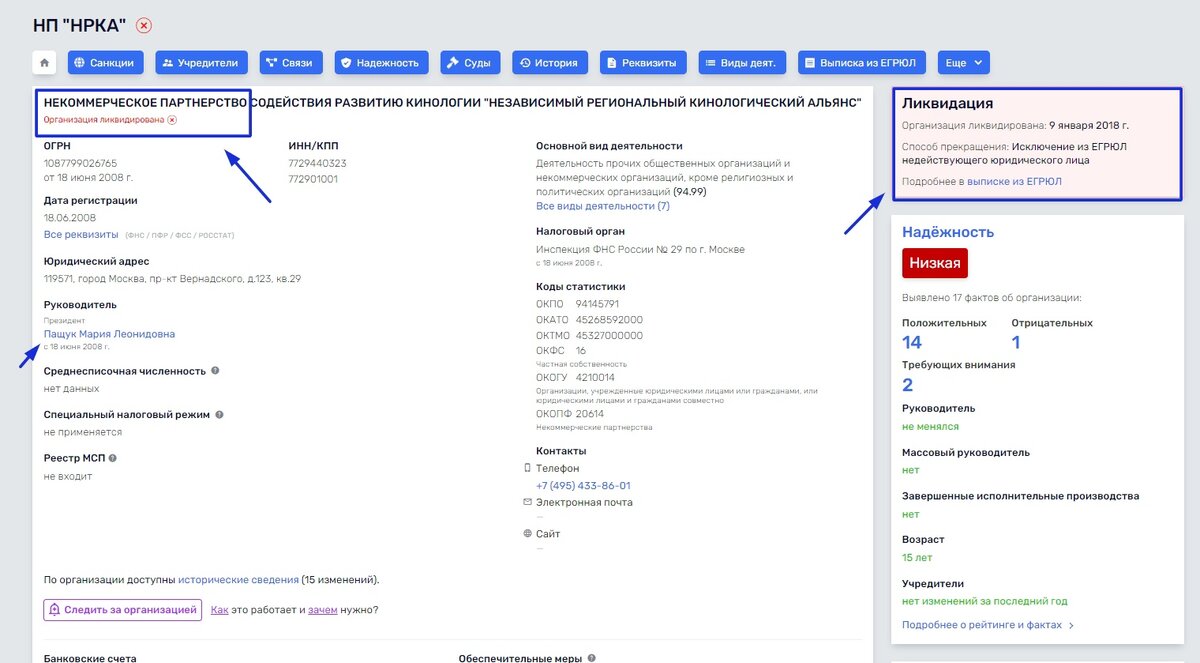Click the phone icon in Контакты
The height and width of the screenshot is (663, 1200).
coord(528,468)
